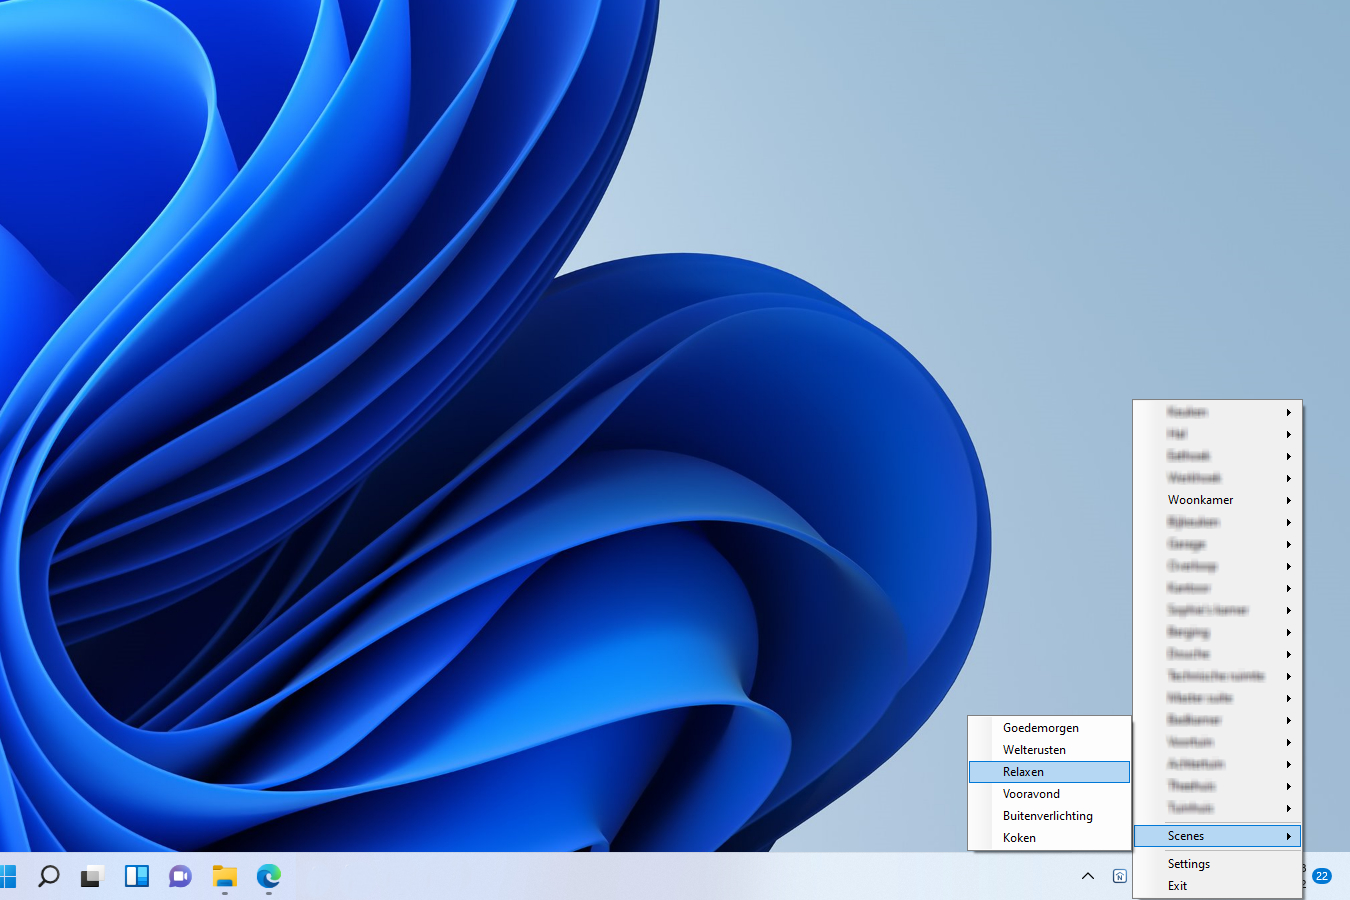
Task: Start the Koken scene
Action: click(x=1019, y=838)
